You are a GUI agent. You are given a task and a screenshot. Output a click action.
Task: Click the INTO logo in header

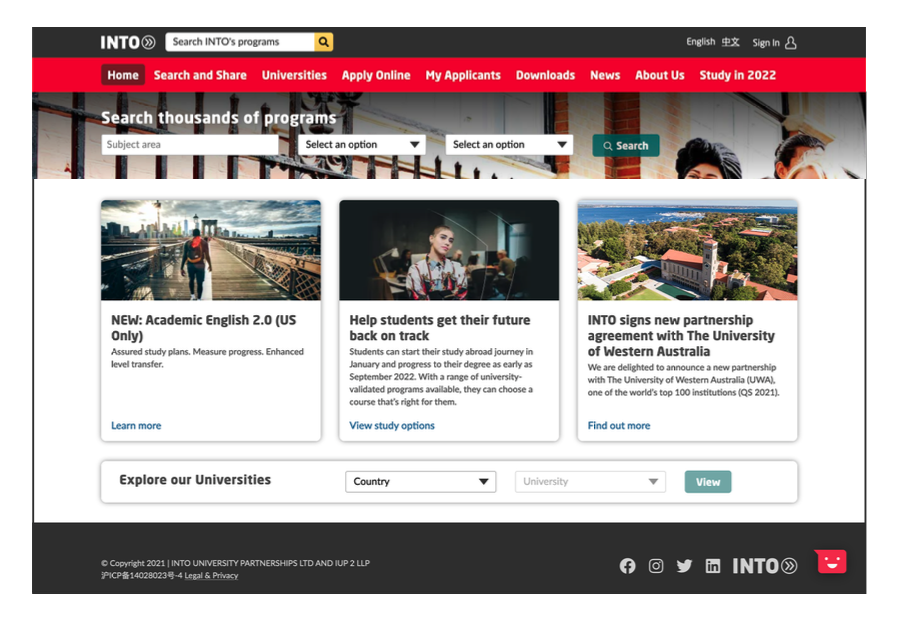click(128, 42)
